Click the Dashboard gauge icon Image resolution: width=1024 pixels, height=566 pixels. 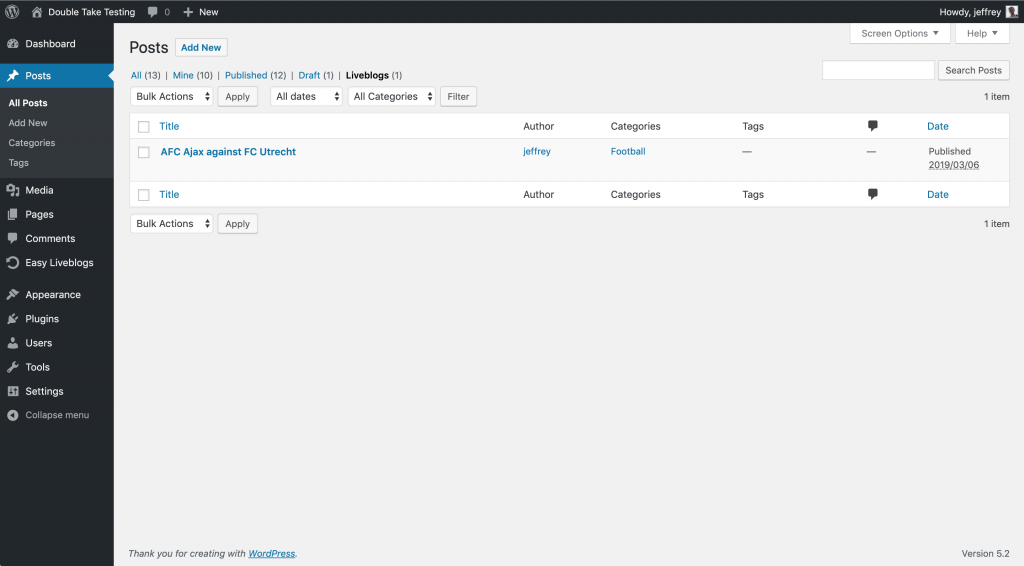[x=12, y=44]
